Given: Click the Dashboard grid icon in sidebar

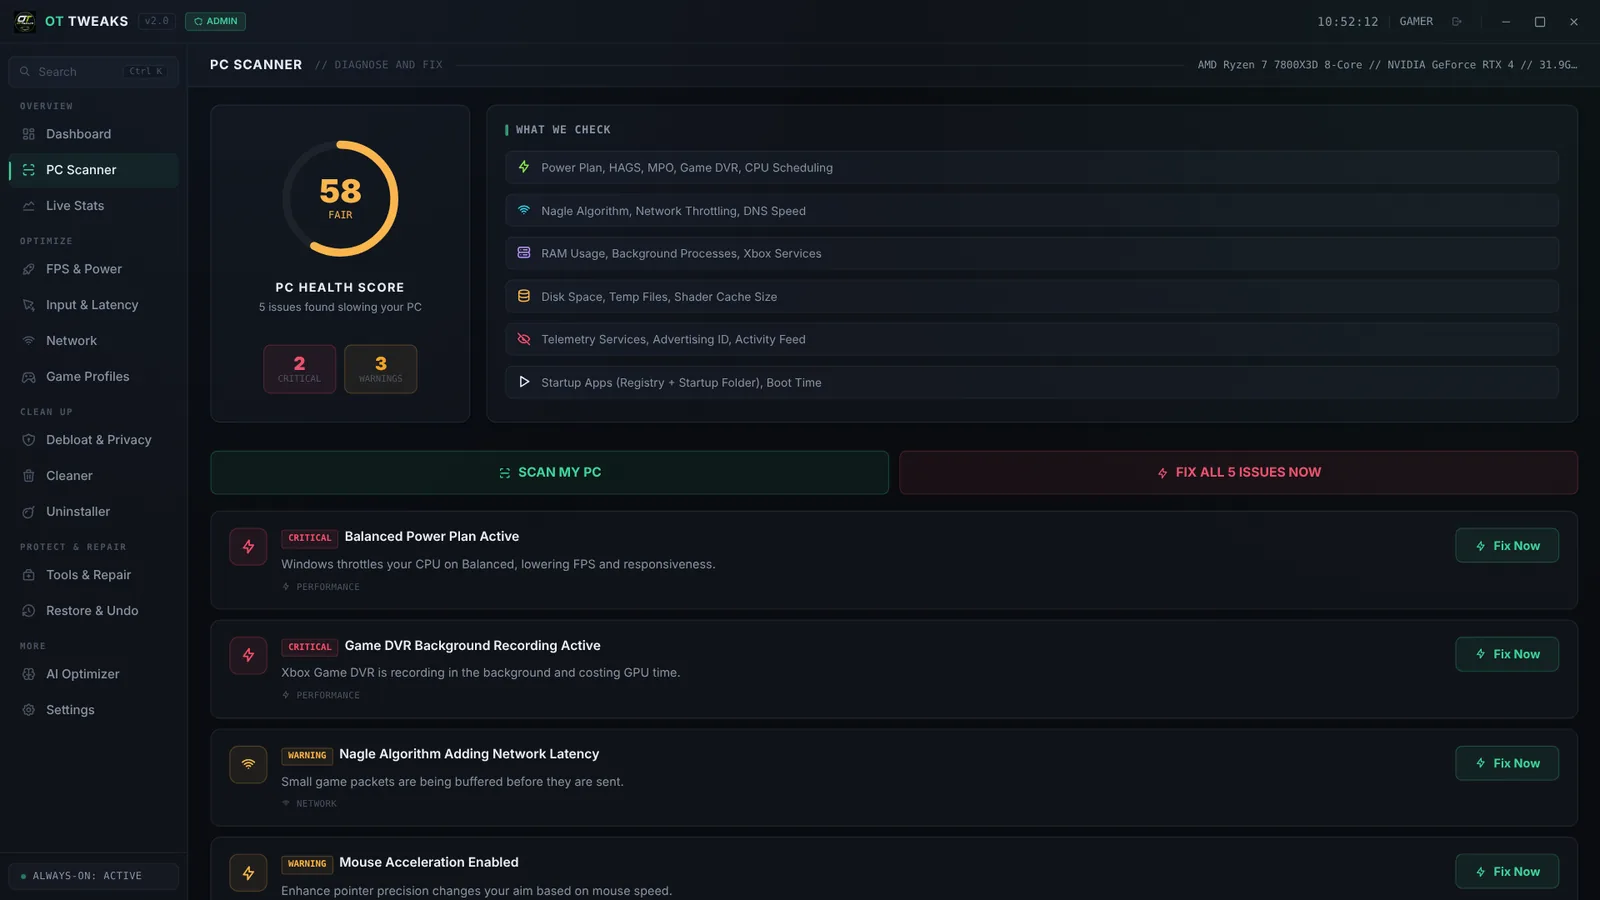Looking at the screenshot, I should pyautogui.click(x=29, y=134).
